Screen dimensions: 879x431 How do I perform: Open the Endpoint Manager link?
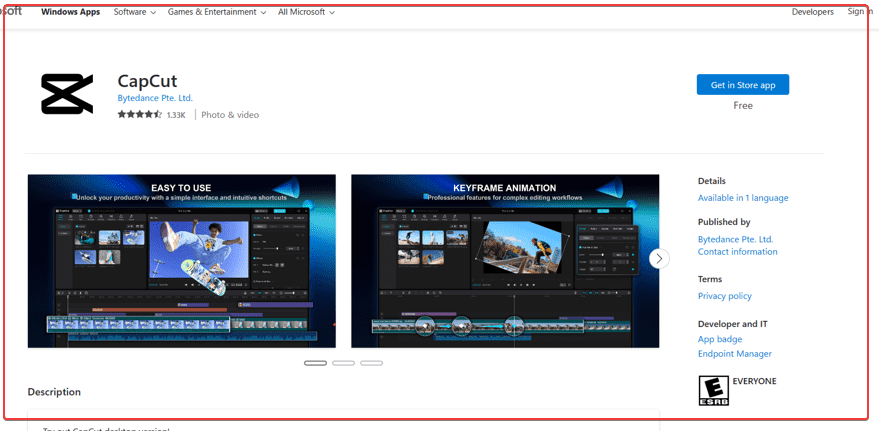tap(735, 354)
